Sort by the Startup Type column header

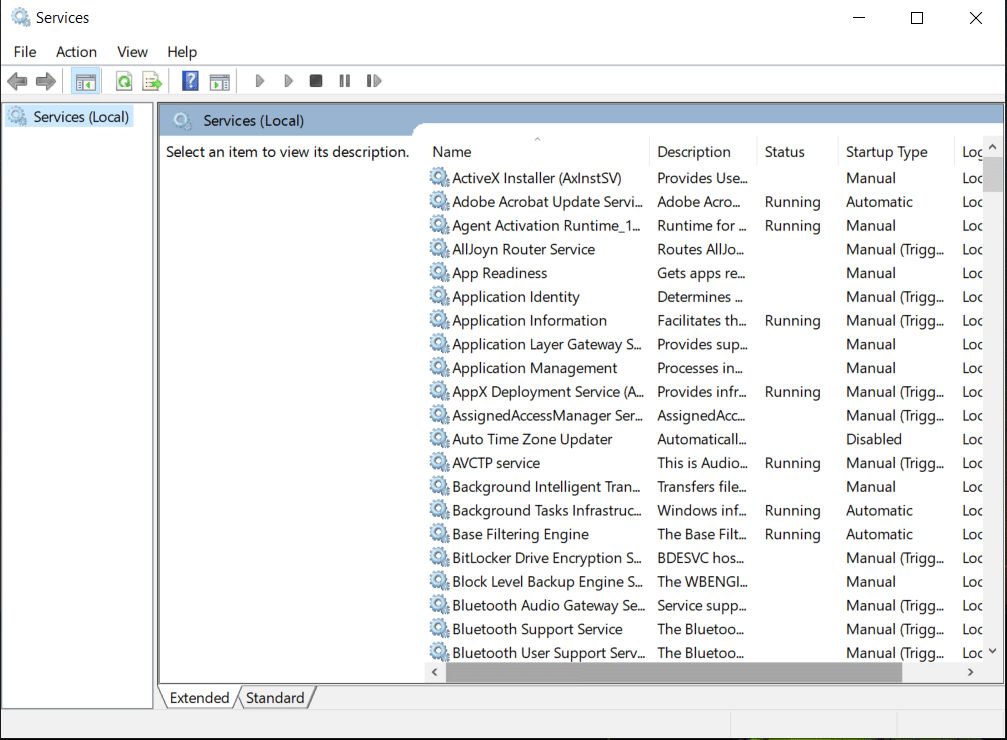pos(897,152)
